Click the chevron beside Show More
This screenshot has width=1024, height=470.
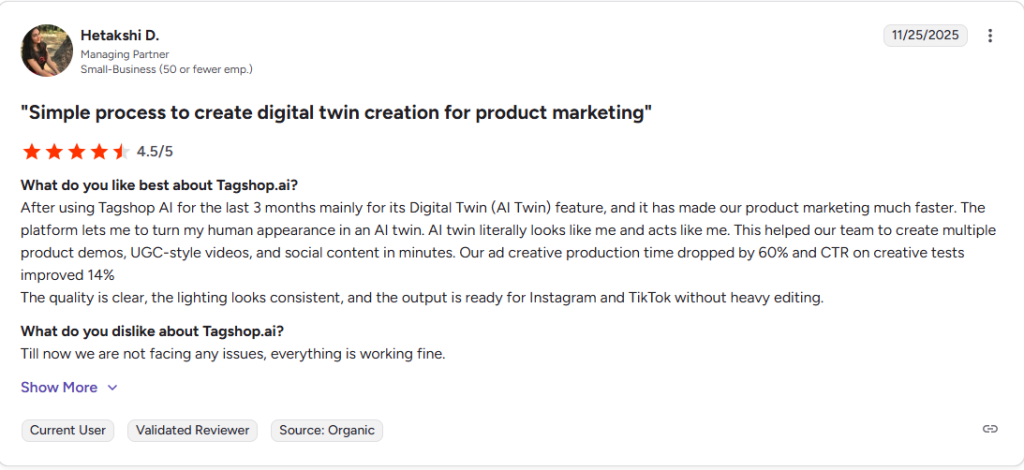[112, 388]
